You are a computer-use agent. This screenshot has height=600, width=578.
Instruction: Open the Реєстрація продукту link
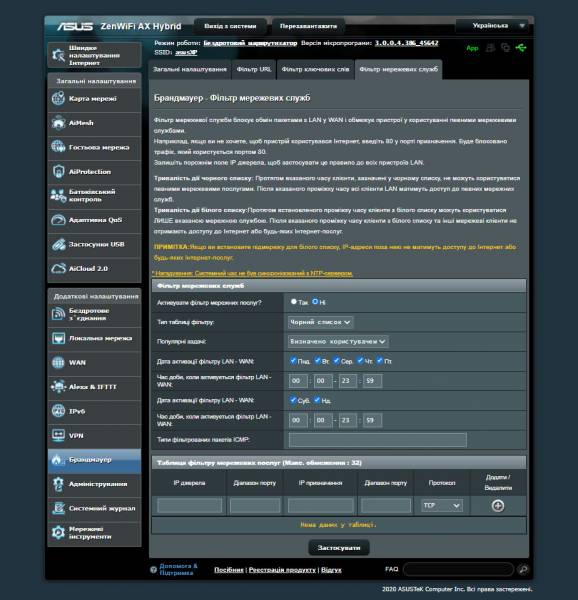pyautogui.click(x=282, y=570)
